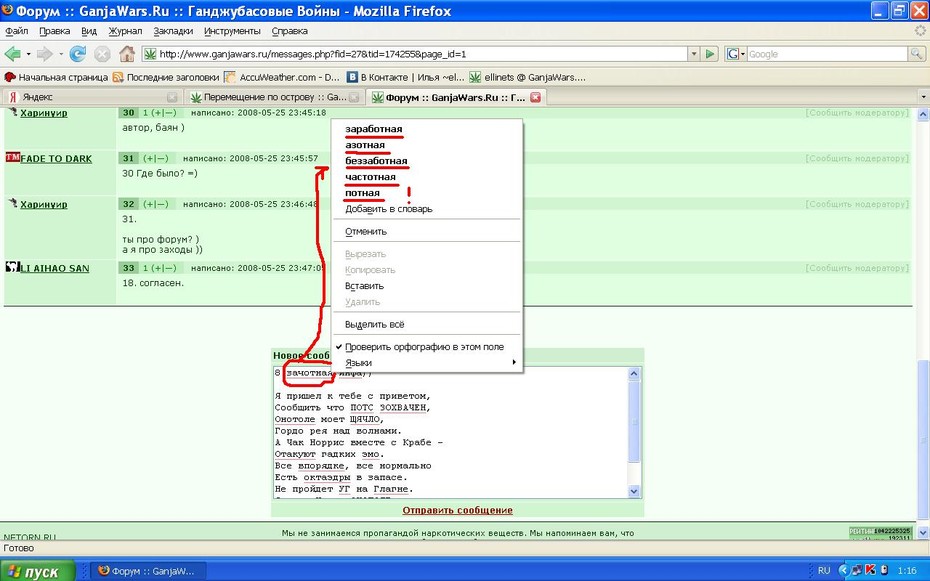The height and width of the screenshot is (581, 930).
Task: Open the list-all-tabs dropdown
Action: [x=923, y=97]
